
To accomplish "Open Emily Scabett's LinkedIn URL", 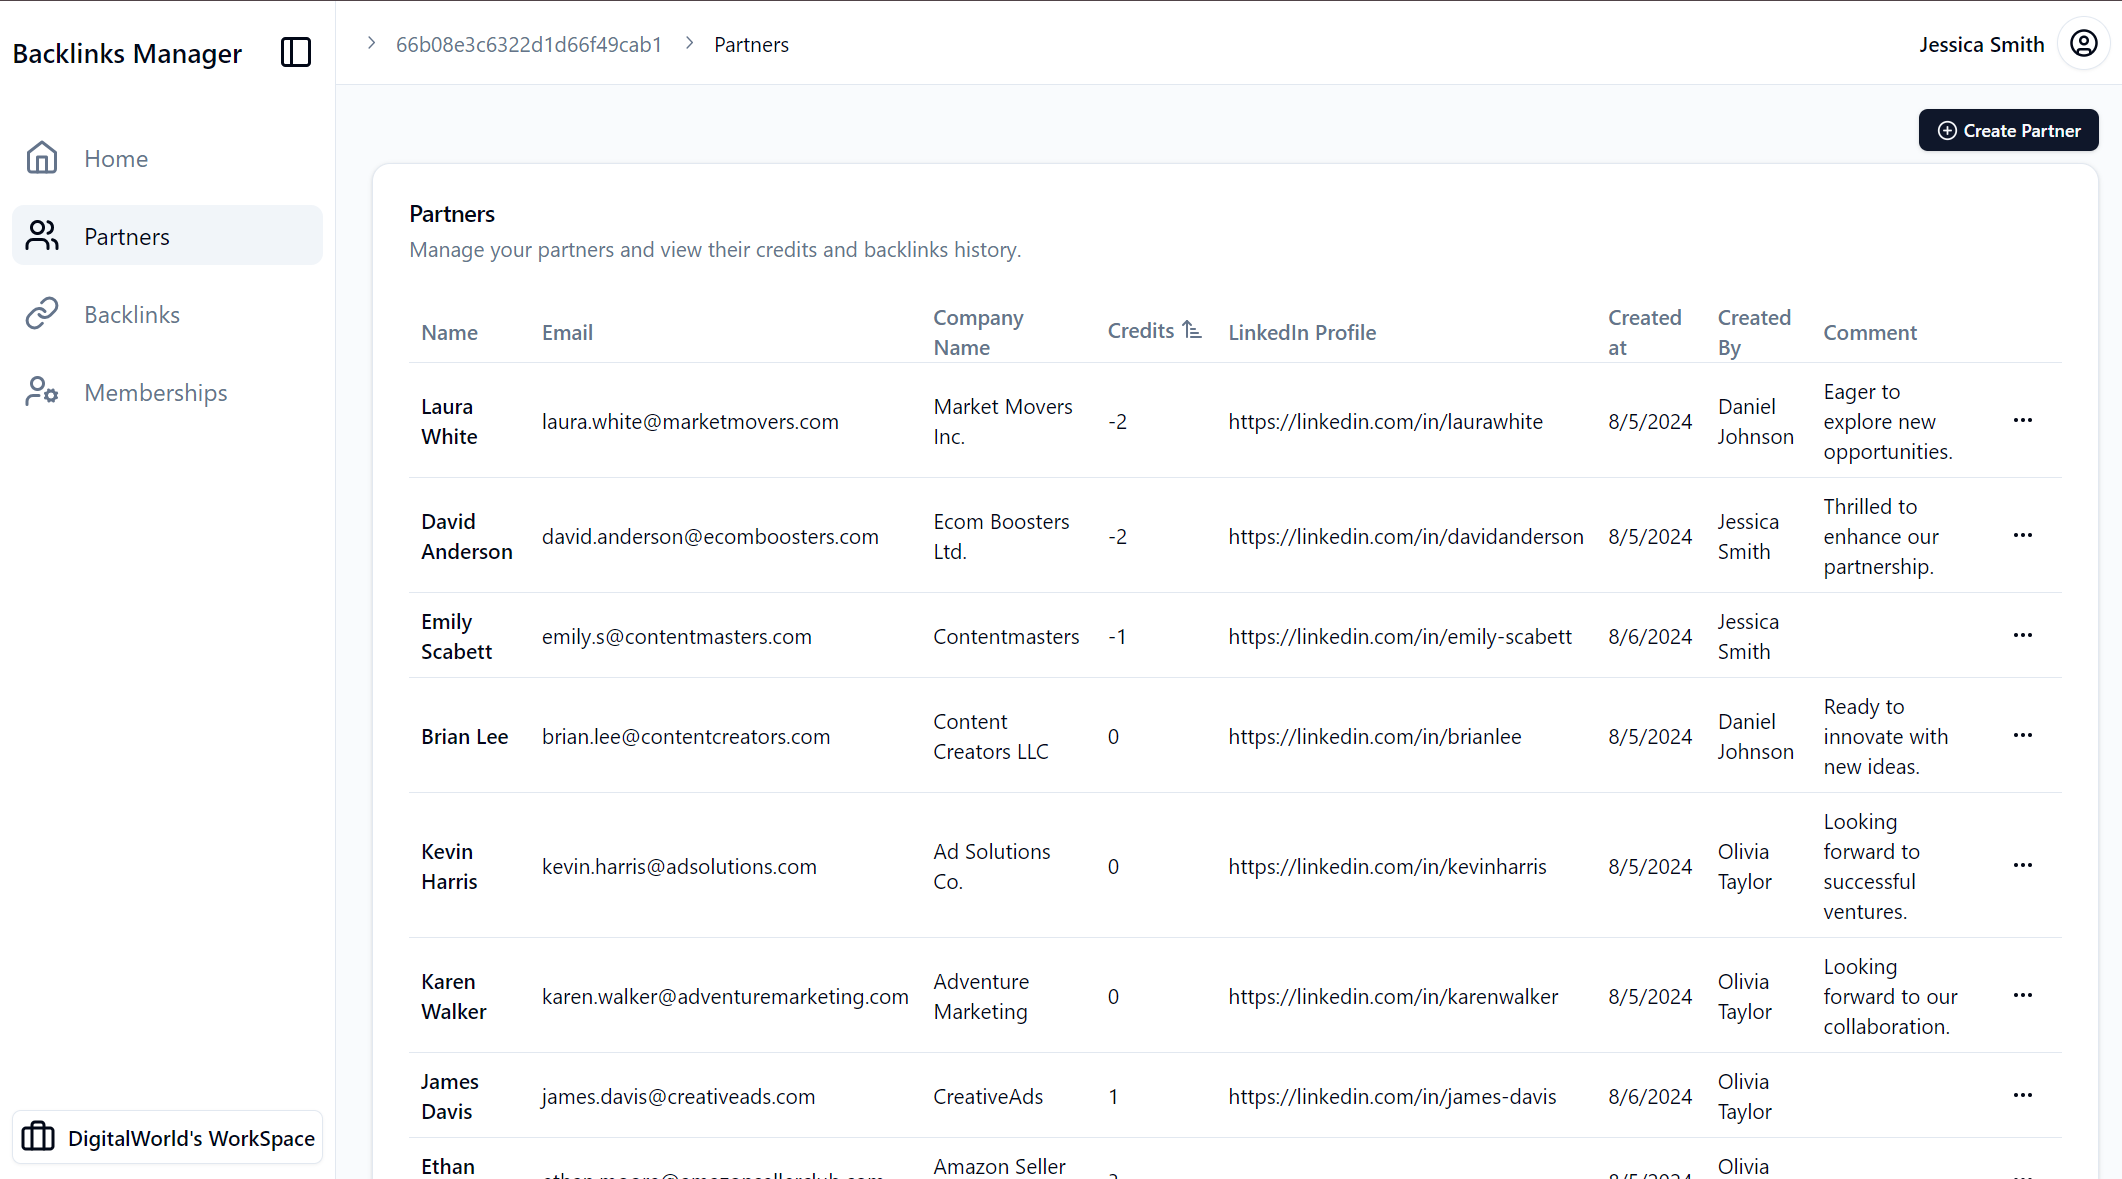I will (1399, 637).
